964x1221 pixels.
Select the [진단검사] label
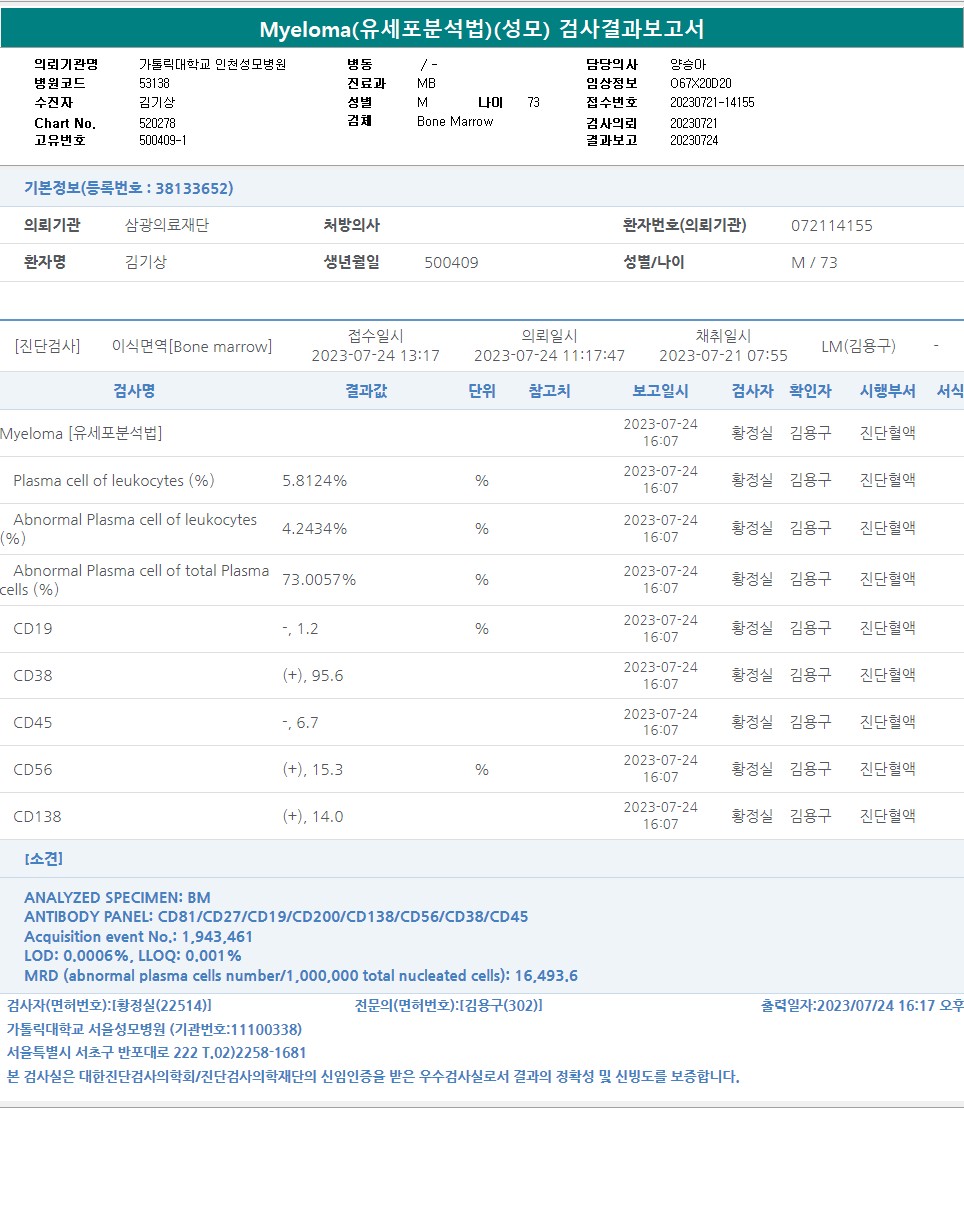tap(47, 347)
